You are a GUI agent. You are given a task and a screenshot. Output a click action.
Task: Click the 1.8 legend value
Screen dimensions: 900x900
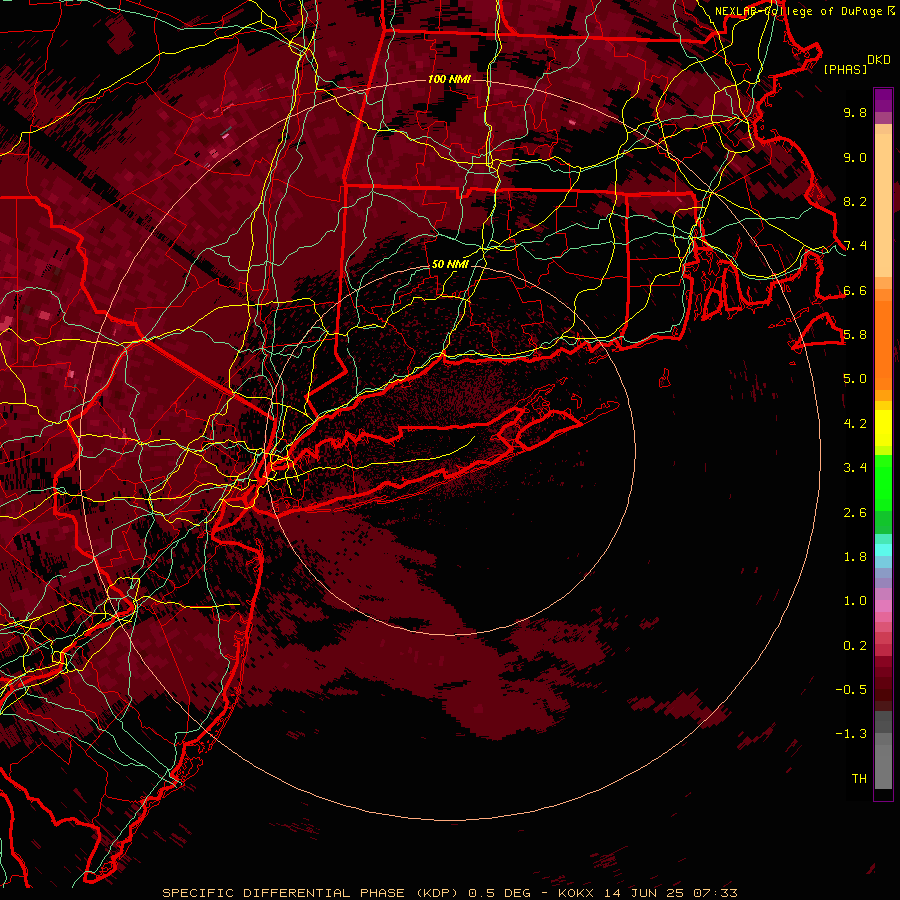[855, 557]
